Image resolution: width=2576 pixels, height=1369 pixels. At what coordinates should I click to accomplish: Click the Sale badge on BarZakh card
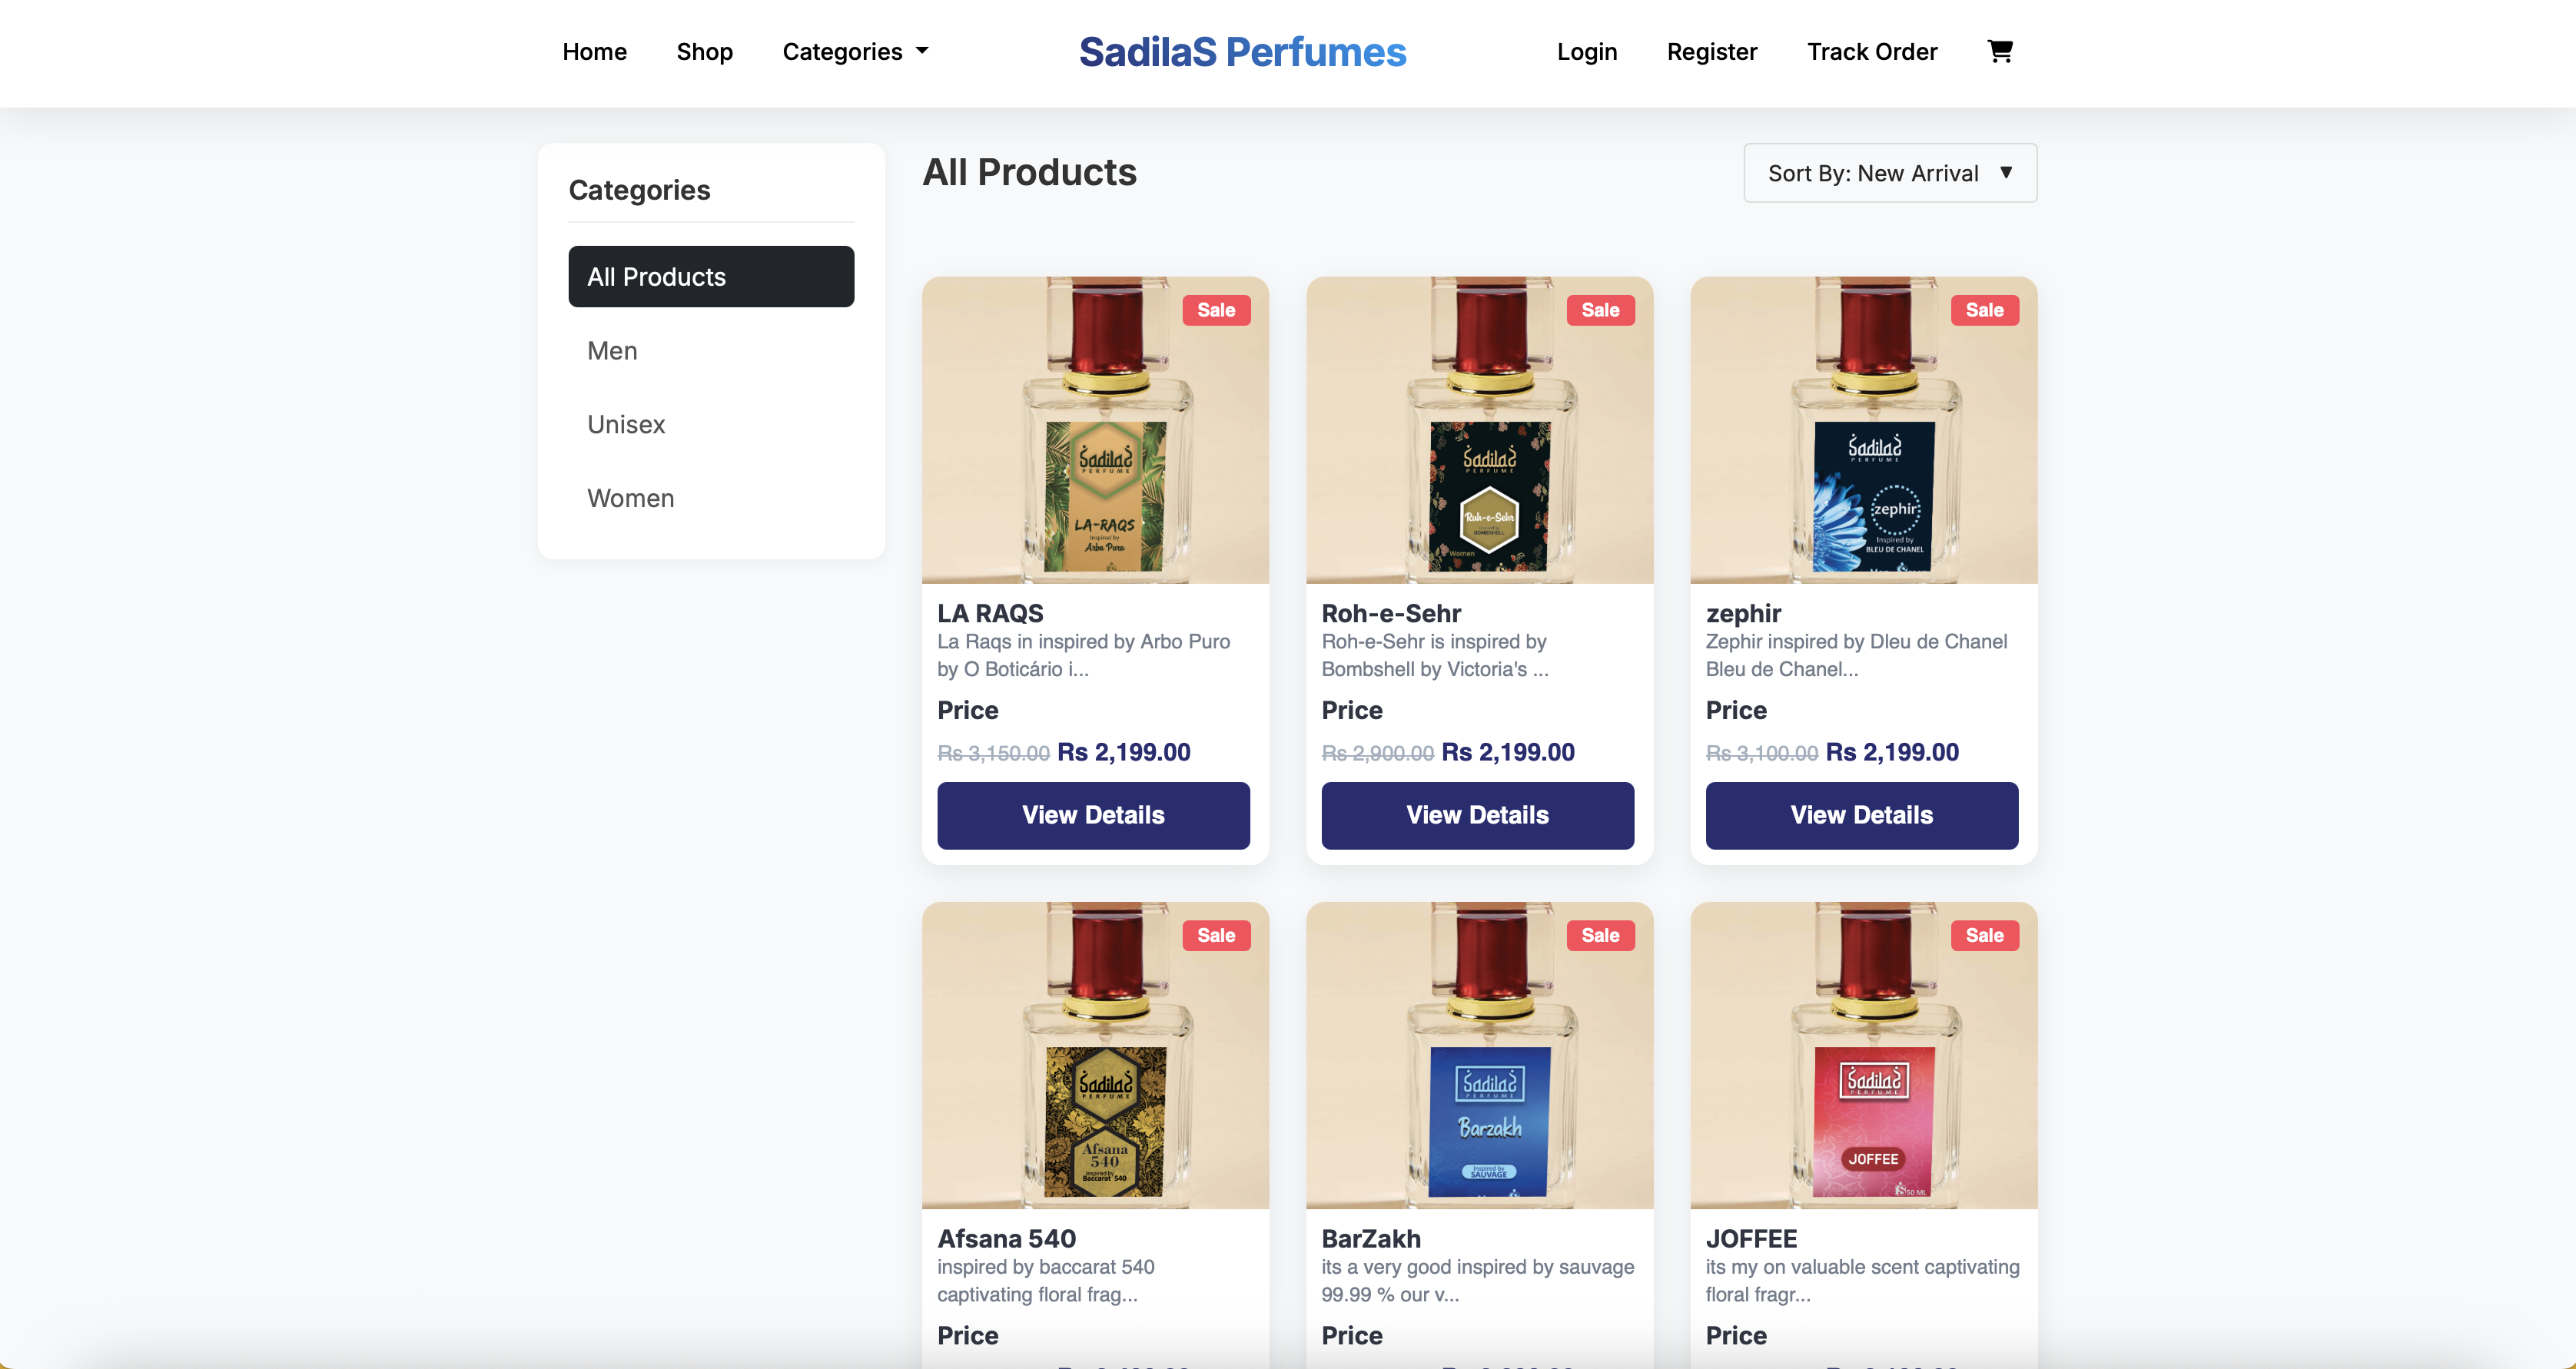[1599, 935]
